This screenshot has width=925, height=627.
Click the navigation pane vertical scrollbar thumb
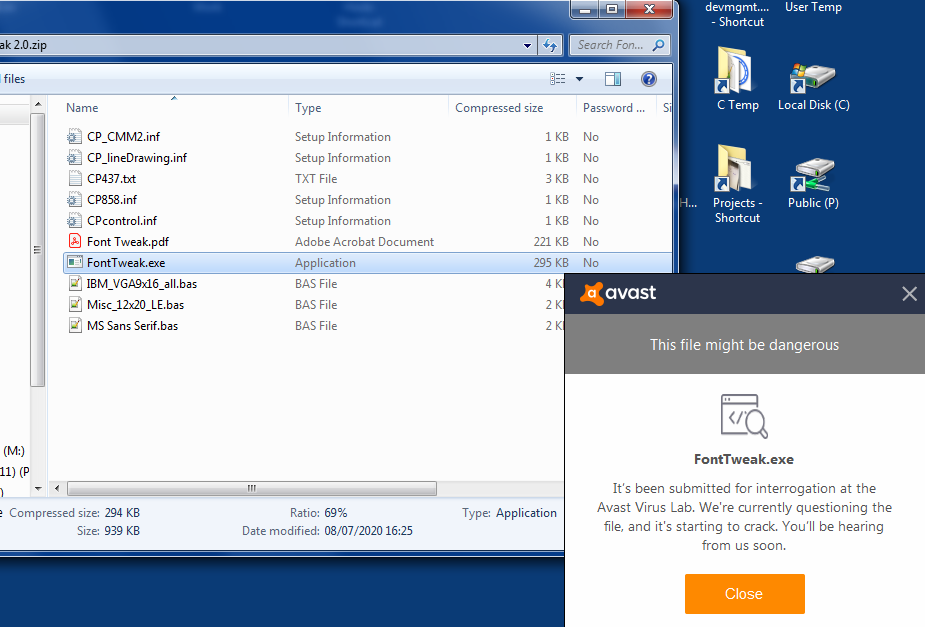[x=37, y=250]
